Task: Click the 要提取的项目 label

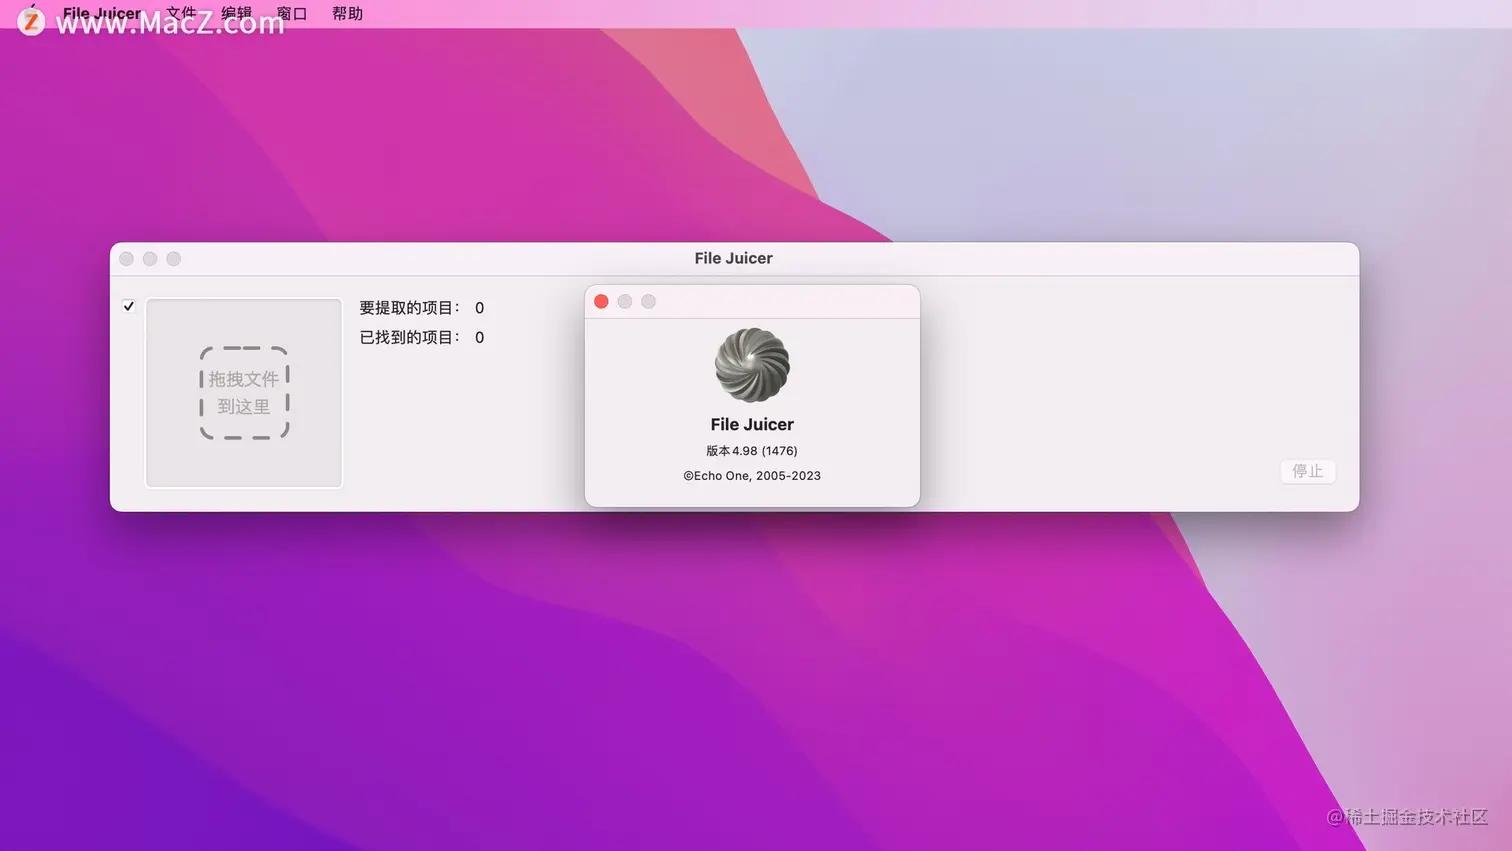Action: point(410,308)
